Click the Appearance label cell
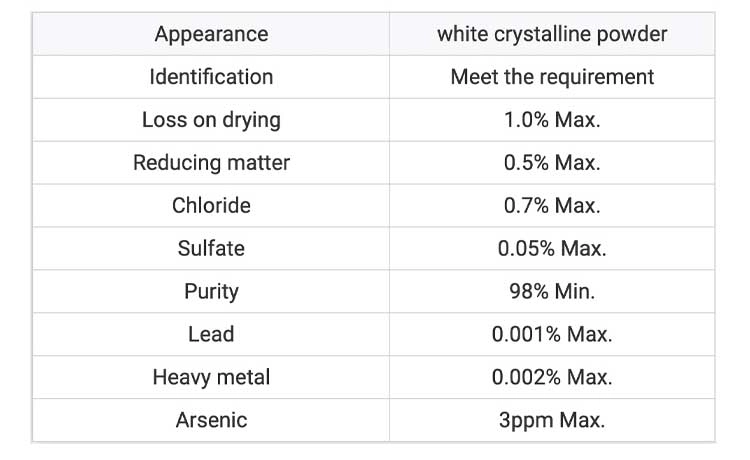This screenshot has width=750, height=460. pyautogui.click(x=211, y=34)
